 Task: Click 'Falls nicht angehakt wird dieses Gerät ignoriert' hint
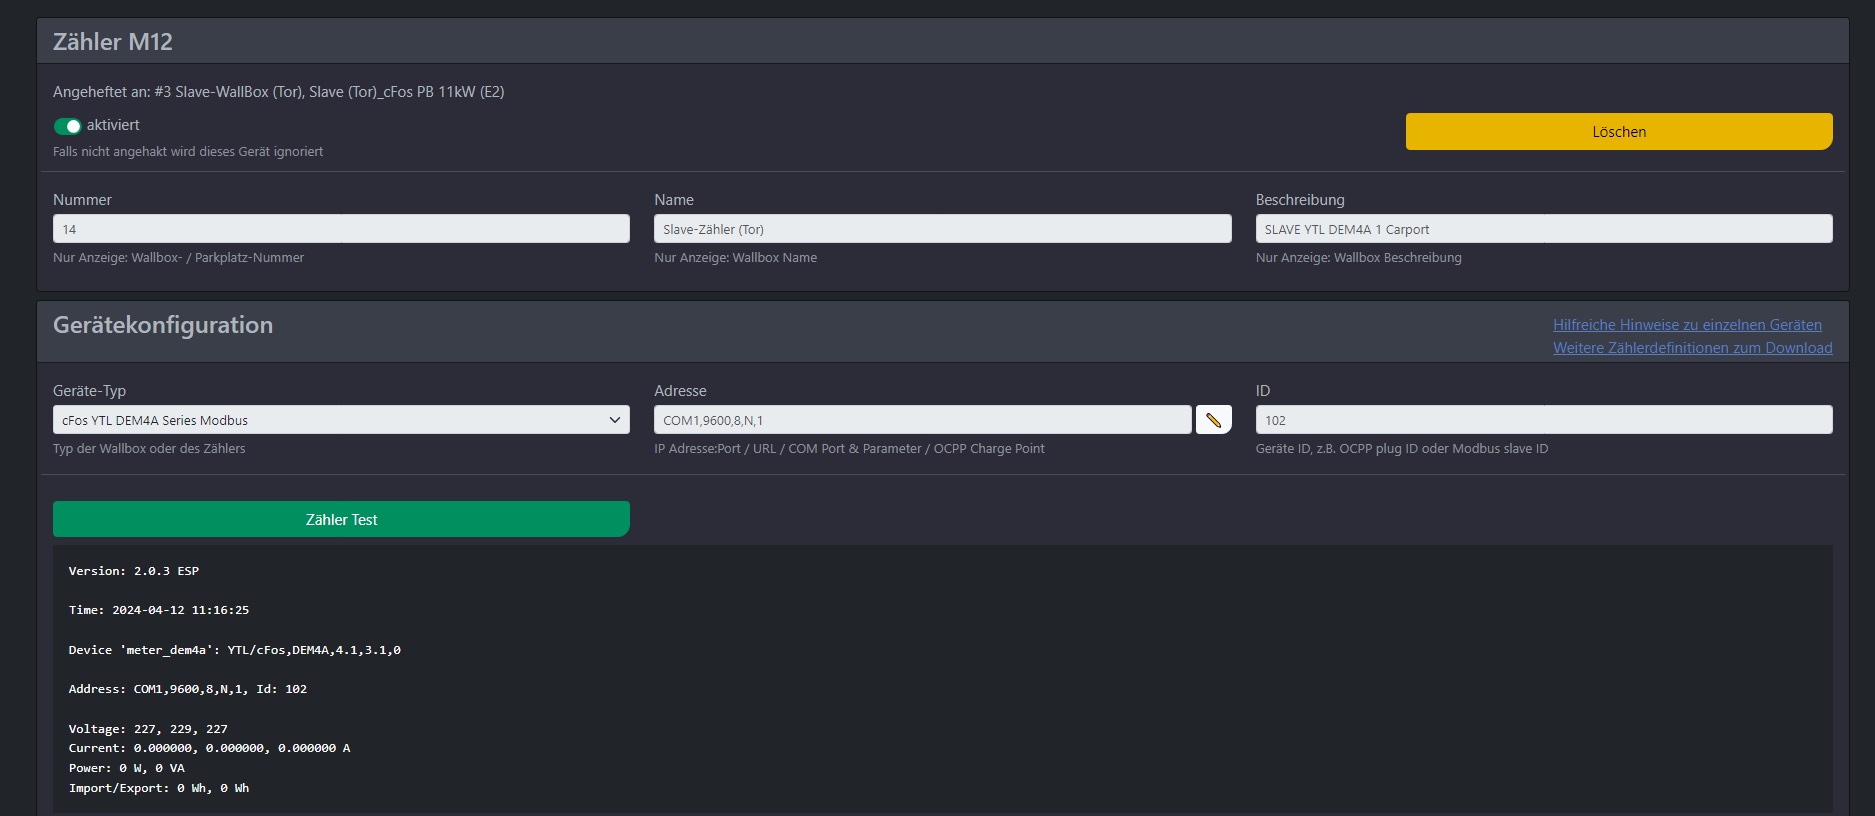(188, 152)
